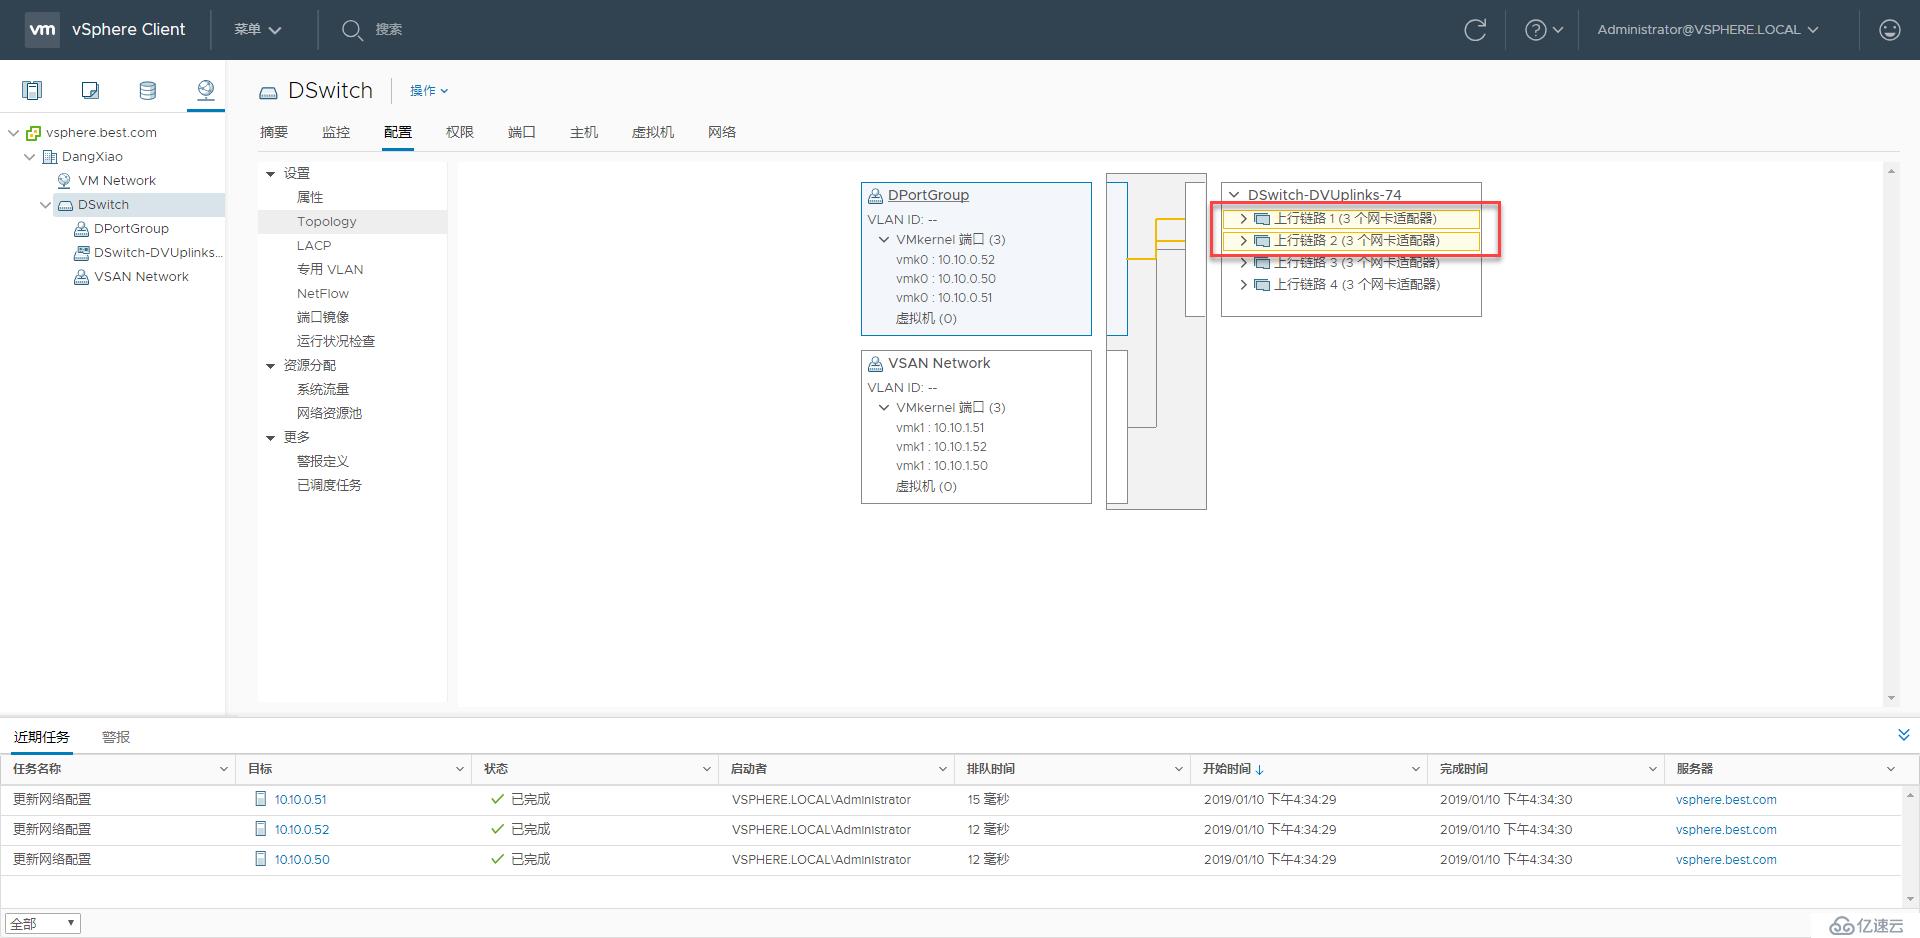This screenshot has width=1920, height=938.
Task: Open vsphere.best.com server link in first task row
Action: pos(1726,800)
